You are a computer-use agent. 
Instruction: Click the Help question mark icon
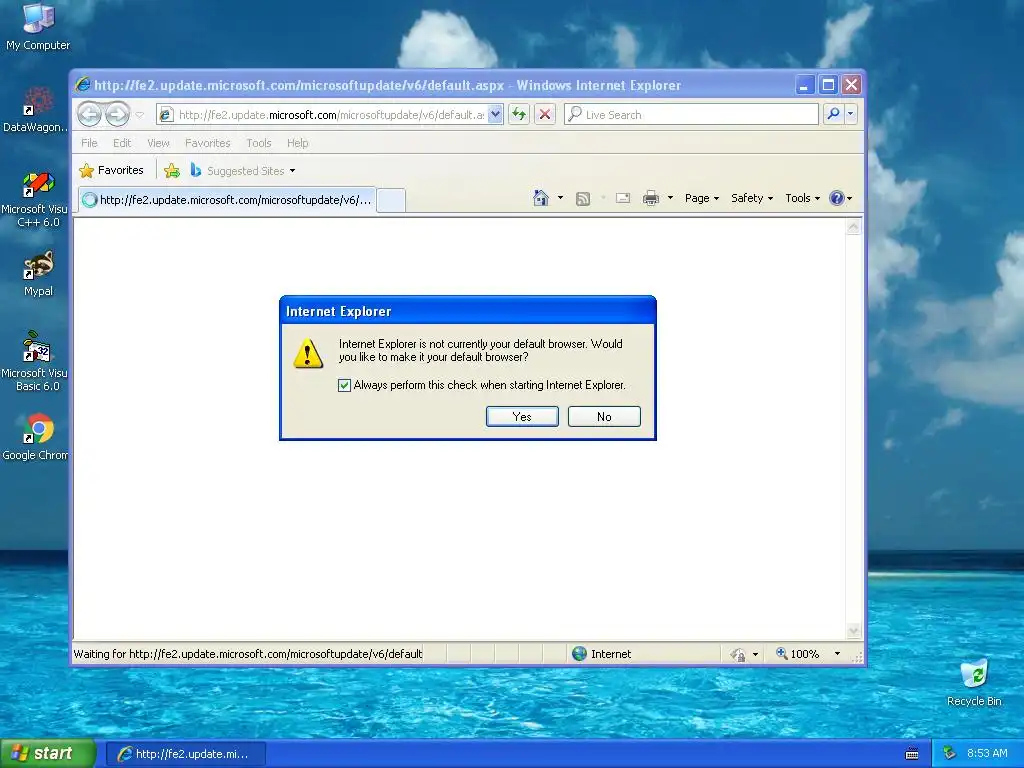click(837, 199)
